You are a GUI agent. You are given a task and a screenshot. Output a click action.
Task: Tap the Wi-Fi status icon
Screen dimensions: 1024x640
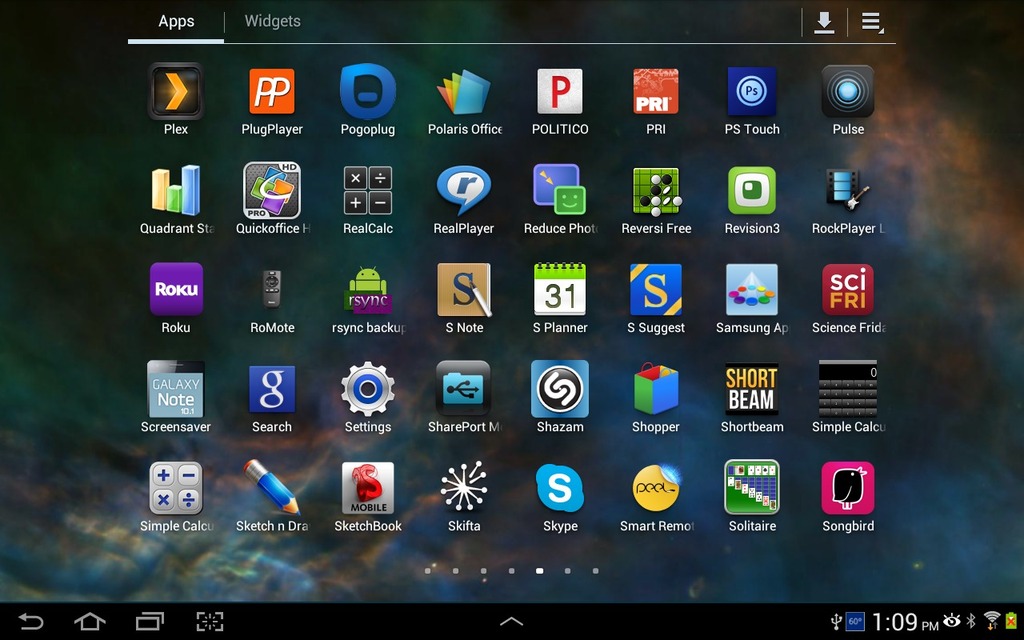coord(993,620)
